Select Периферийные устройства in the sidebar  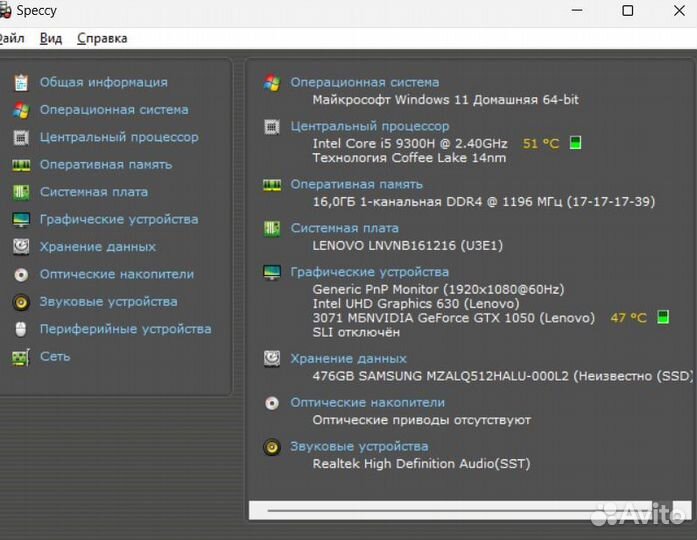point(125,329)
